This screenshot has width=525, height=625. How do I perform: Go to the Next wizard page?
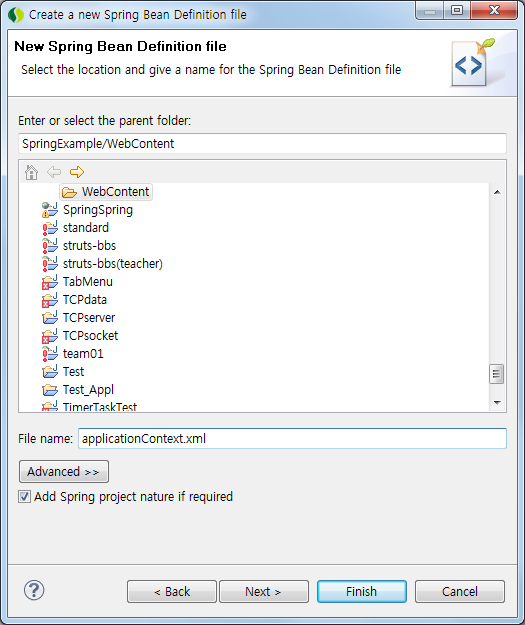pyautogui.click(x=263, y=592)
